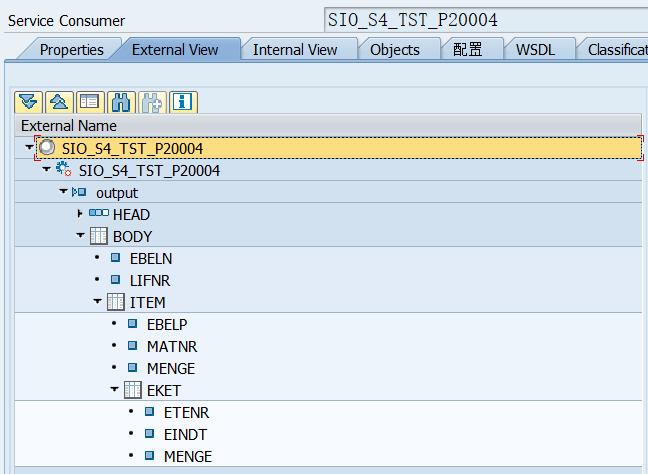Switch to the WSDL tab
648x474 pixels.
(535, 50)
